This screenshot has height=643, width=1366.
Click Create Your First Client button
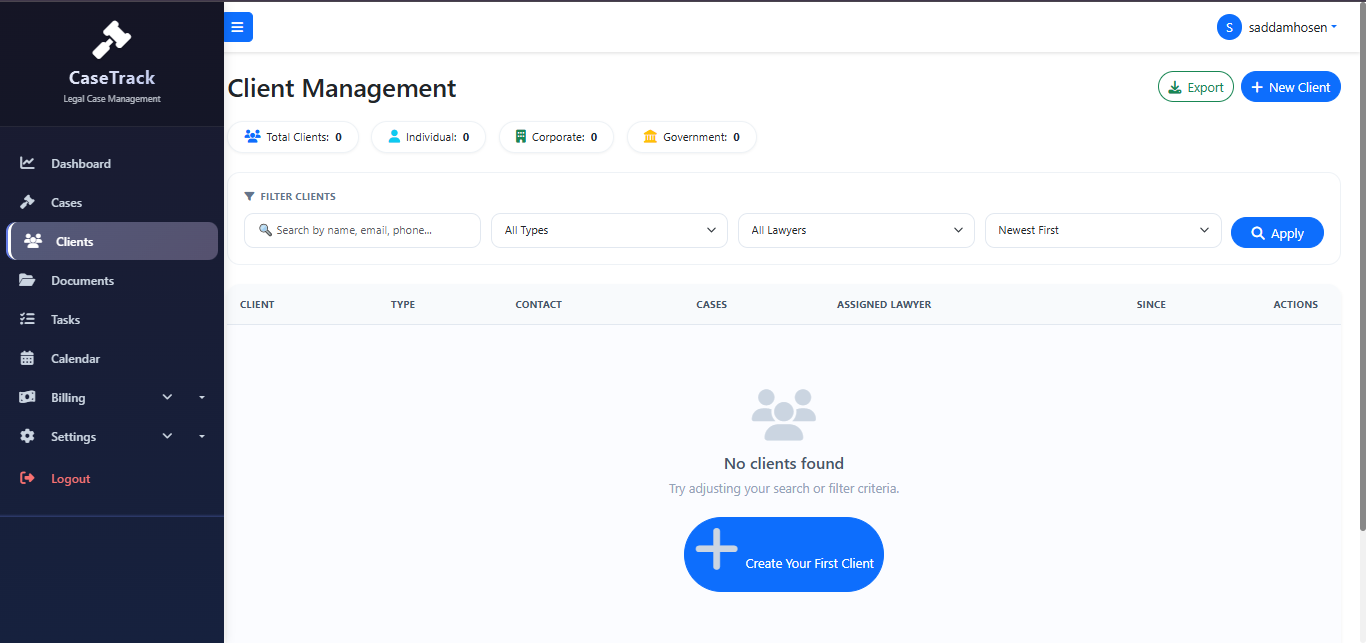[784, 554]
